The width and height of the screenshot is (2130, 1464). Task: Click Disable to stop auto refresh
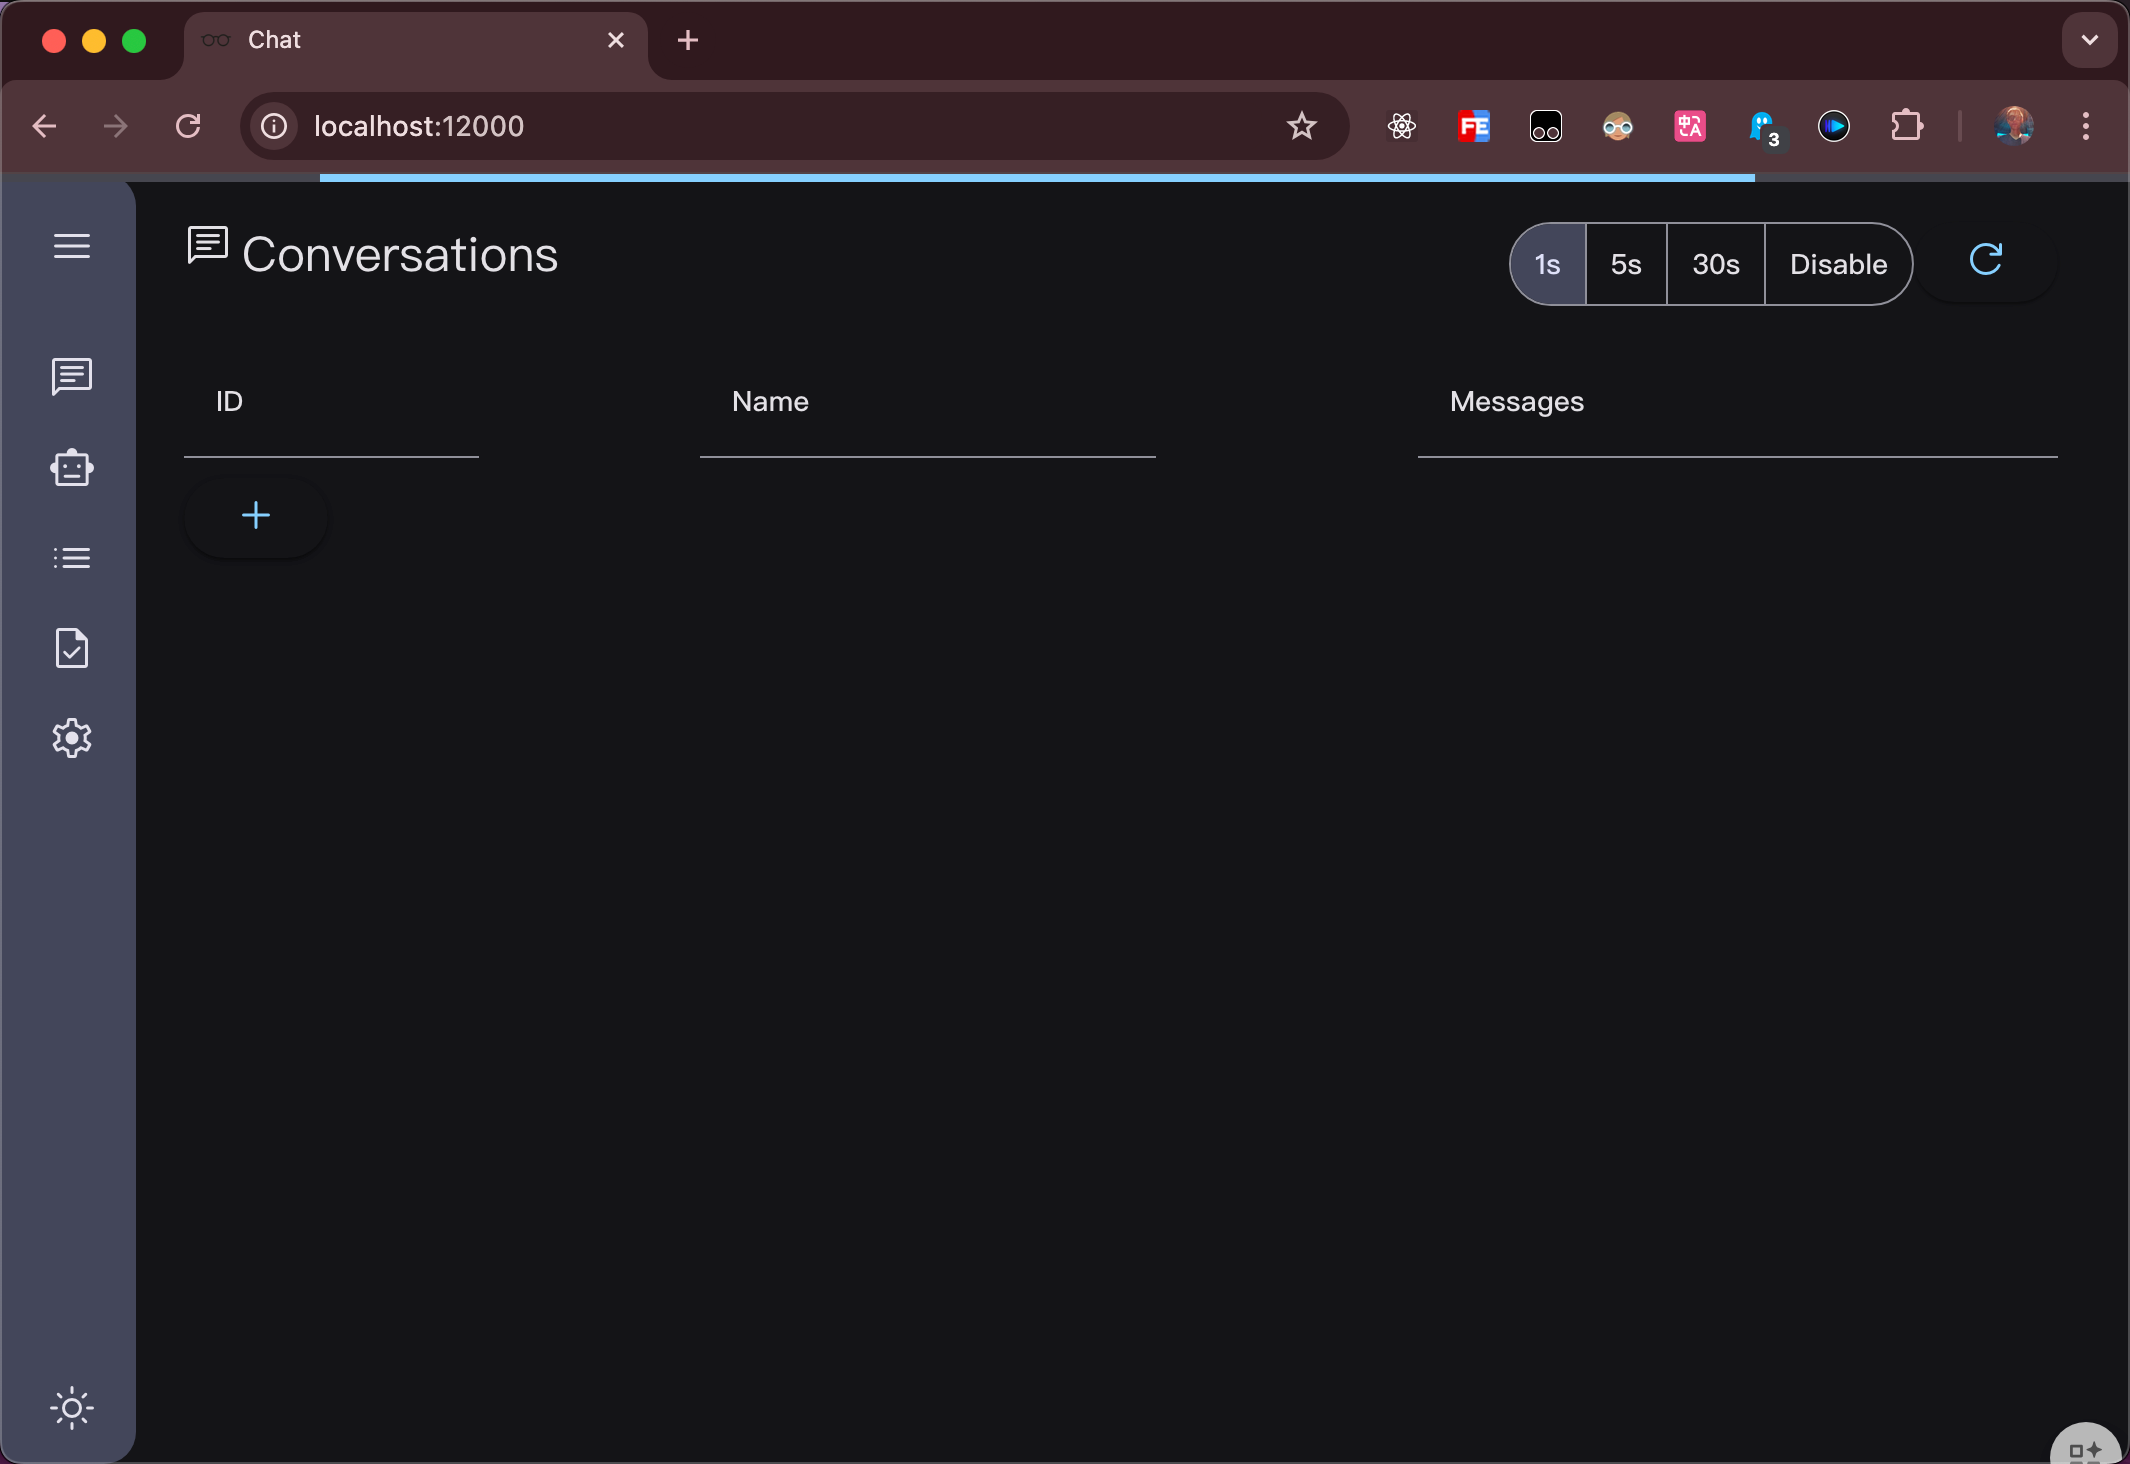[1838, 265]
